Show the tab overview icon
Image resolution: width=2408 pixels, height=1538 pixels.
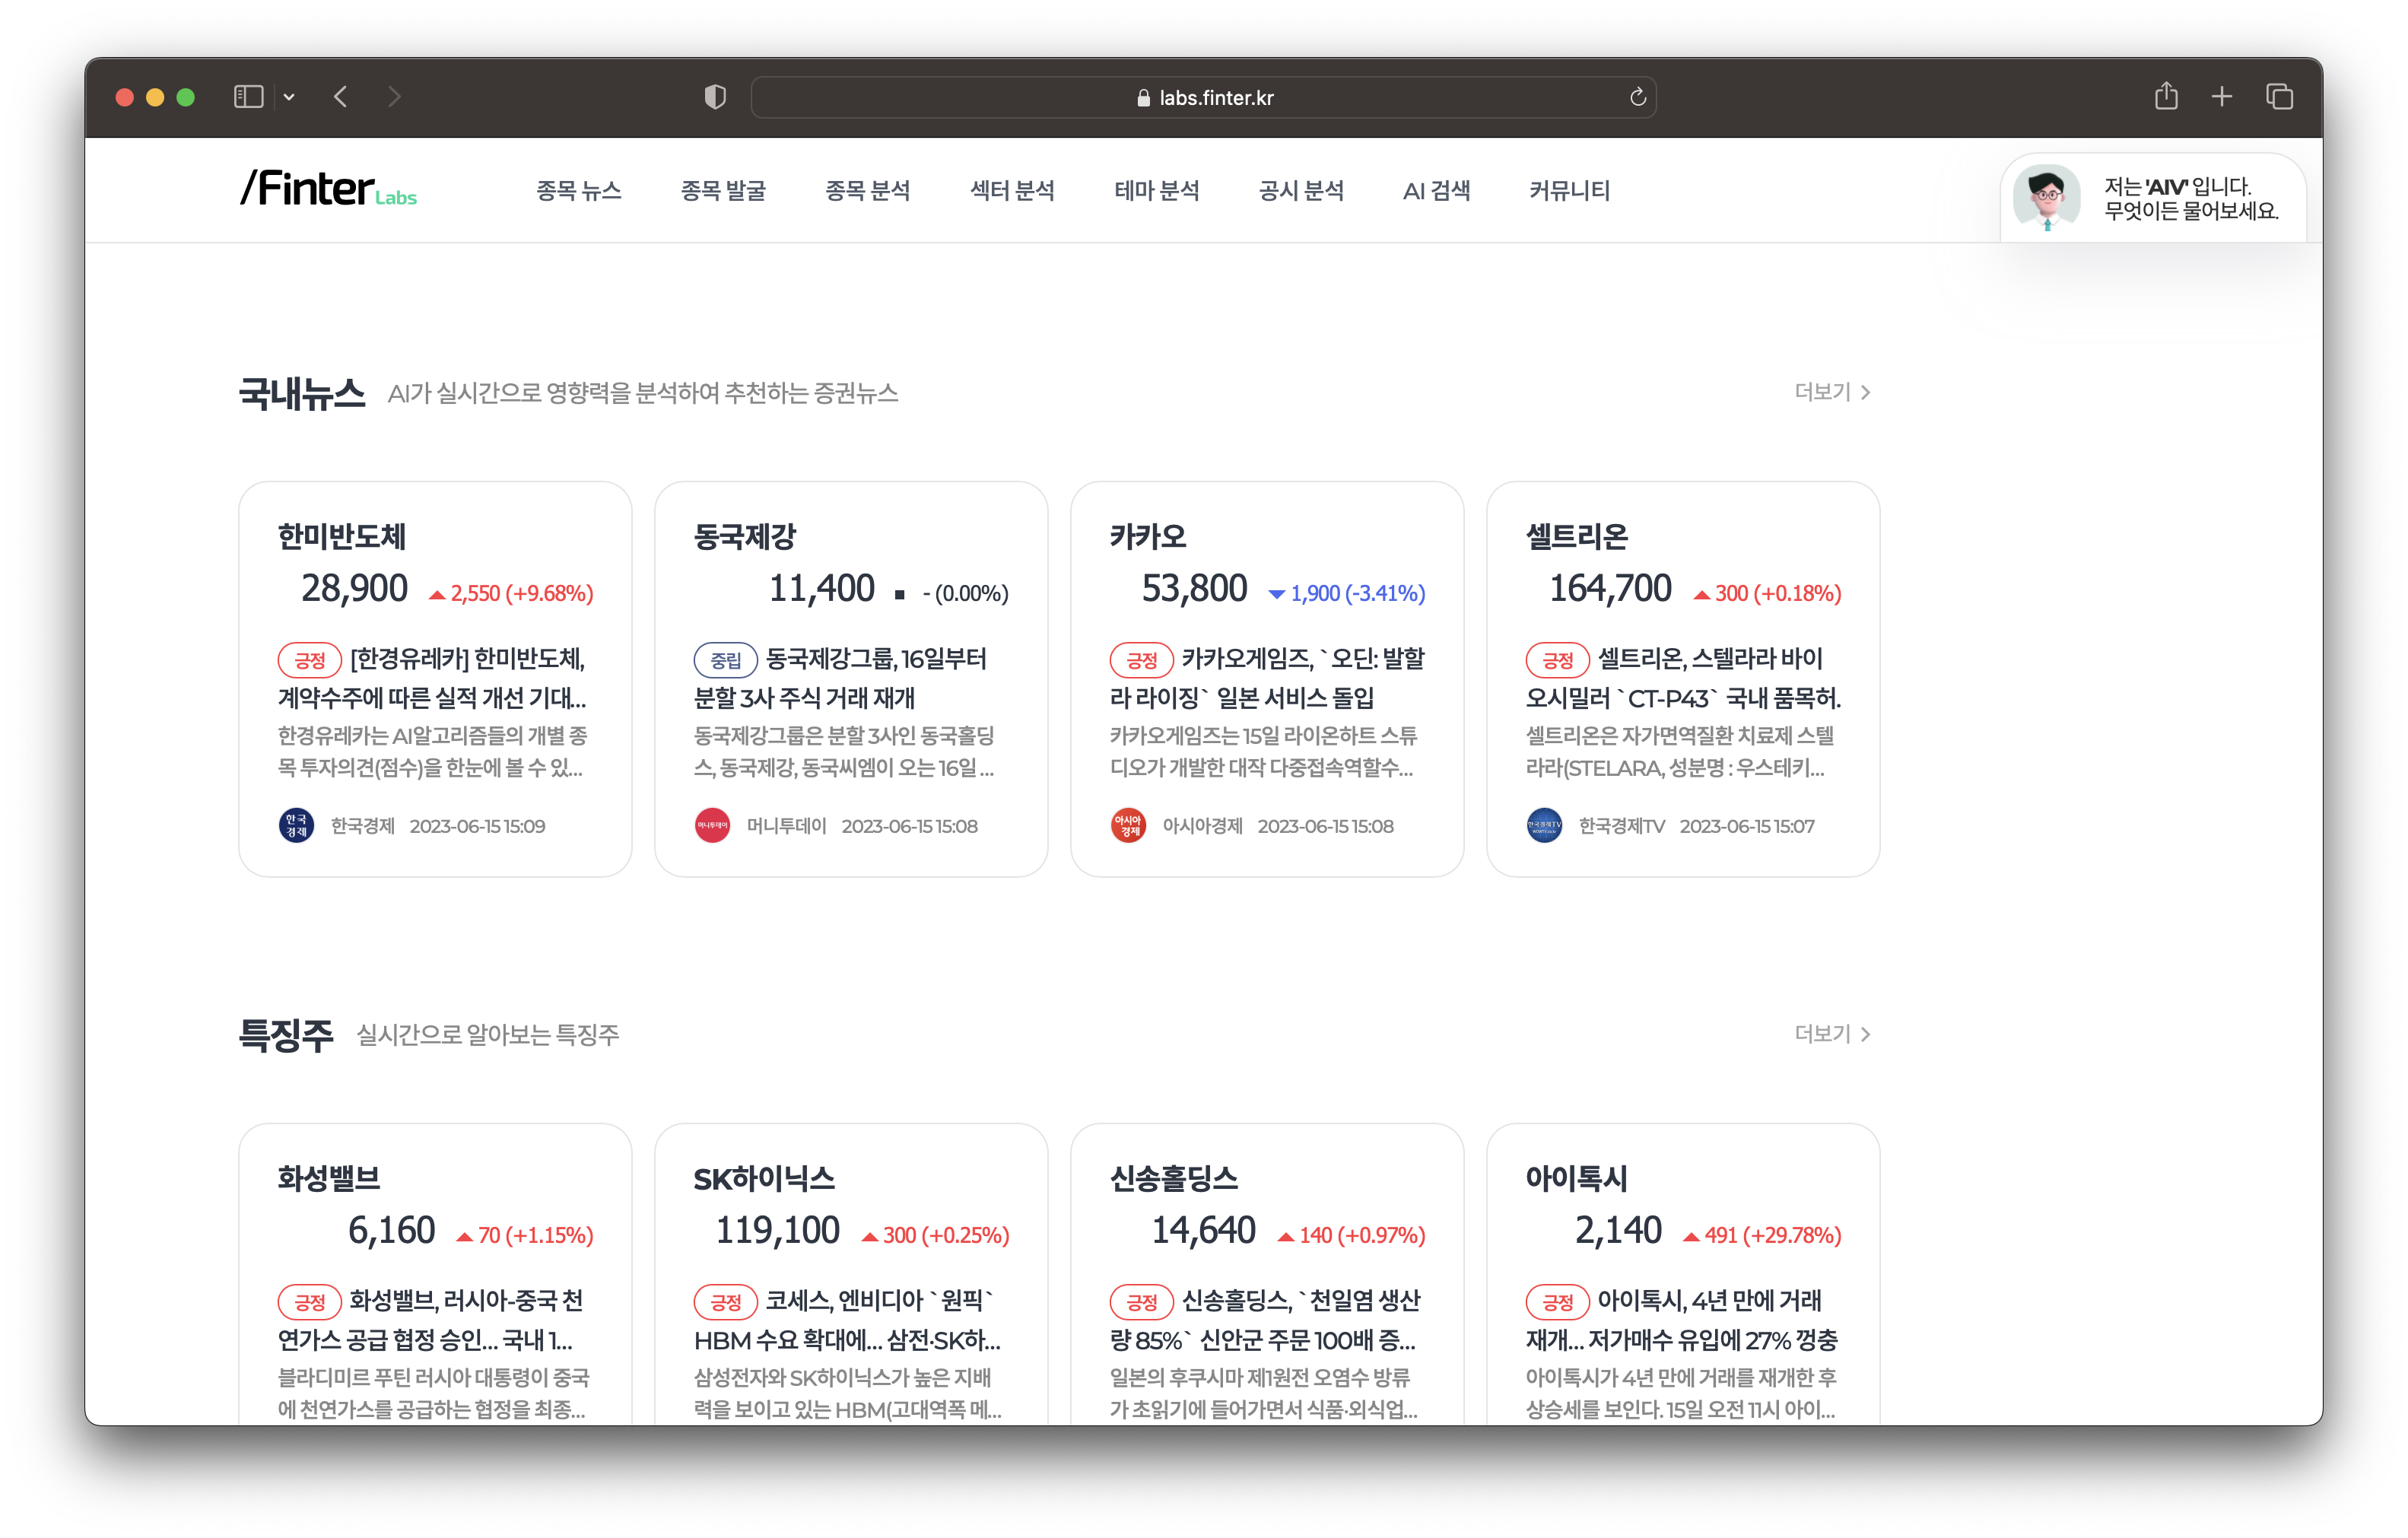2279,97
